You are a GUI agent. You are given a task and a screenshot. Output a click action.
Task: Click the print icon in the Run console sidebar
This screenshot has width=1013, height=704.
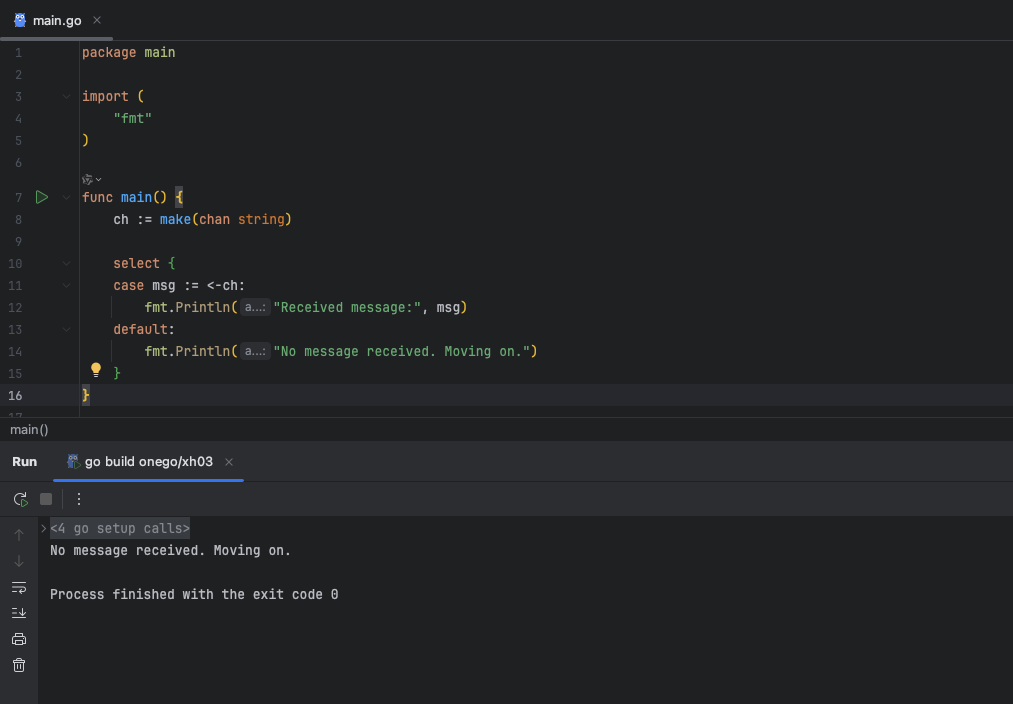[x=19, y=639]
